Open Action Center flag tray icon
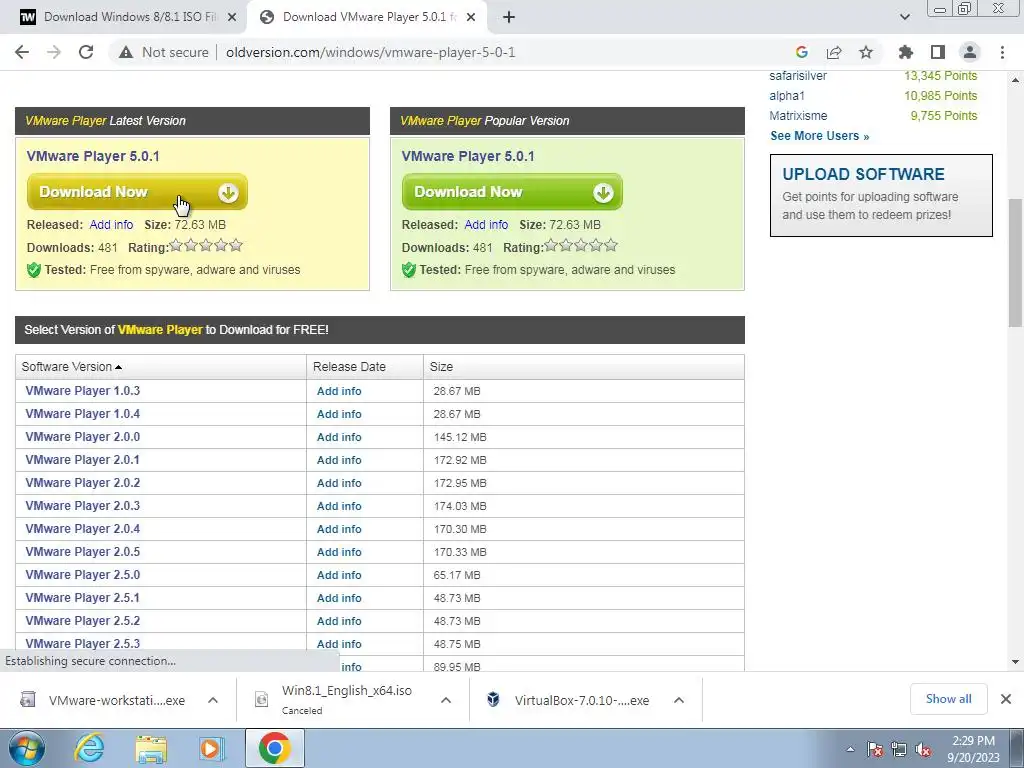Image resolution: width=1024 pixels, height=768 pixels. point(875,749)
